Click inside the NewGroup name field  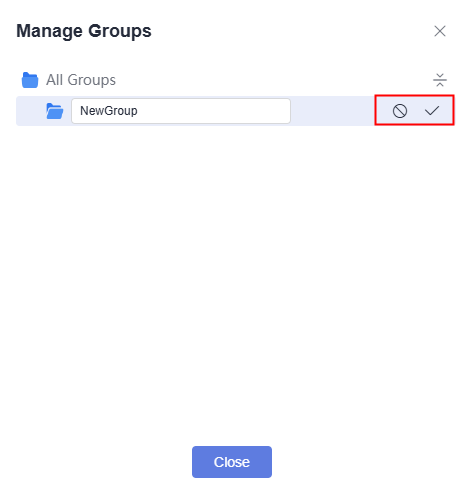pyautogui.click(x=181, y=111)
